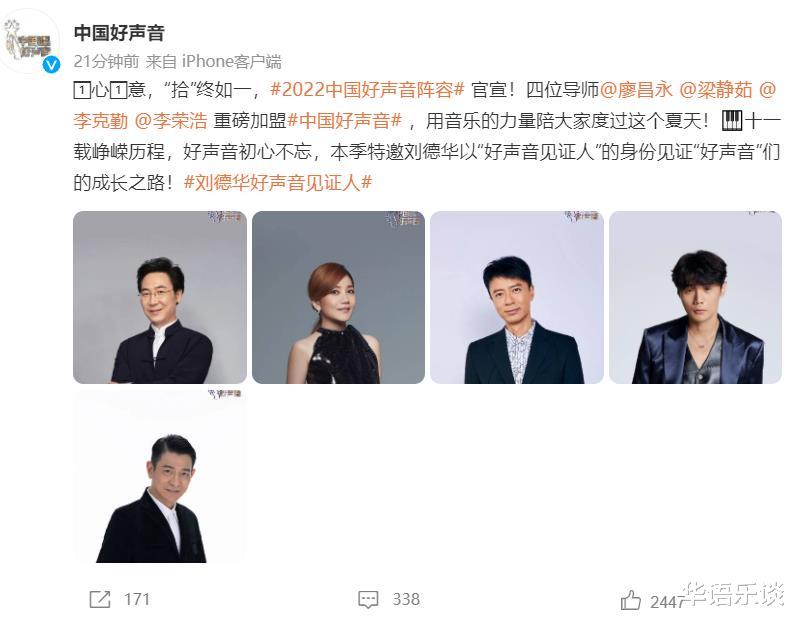
Task: View photo of man in satin blazer
Action: (x=696, y=297)
